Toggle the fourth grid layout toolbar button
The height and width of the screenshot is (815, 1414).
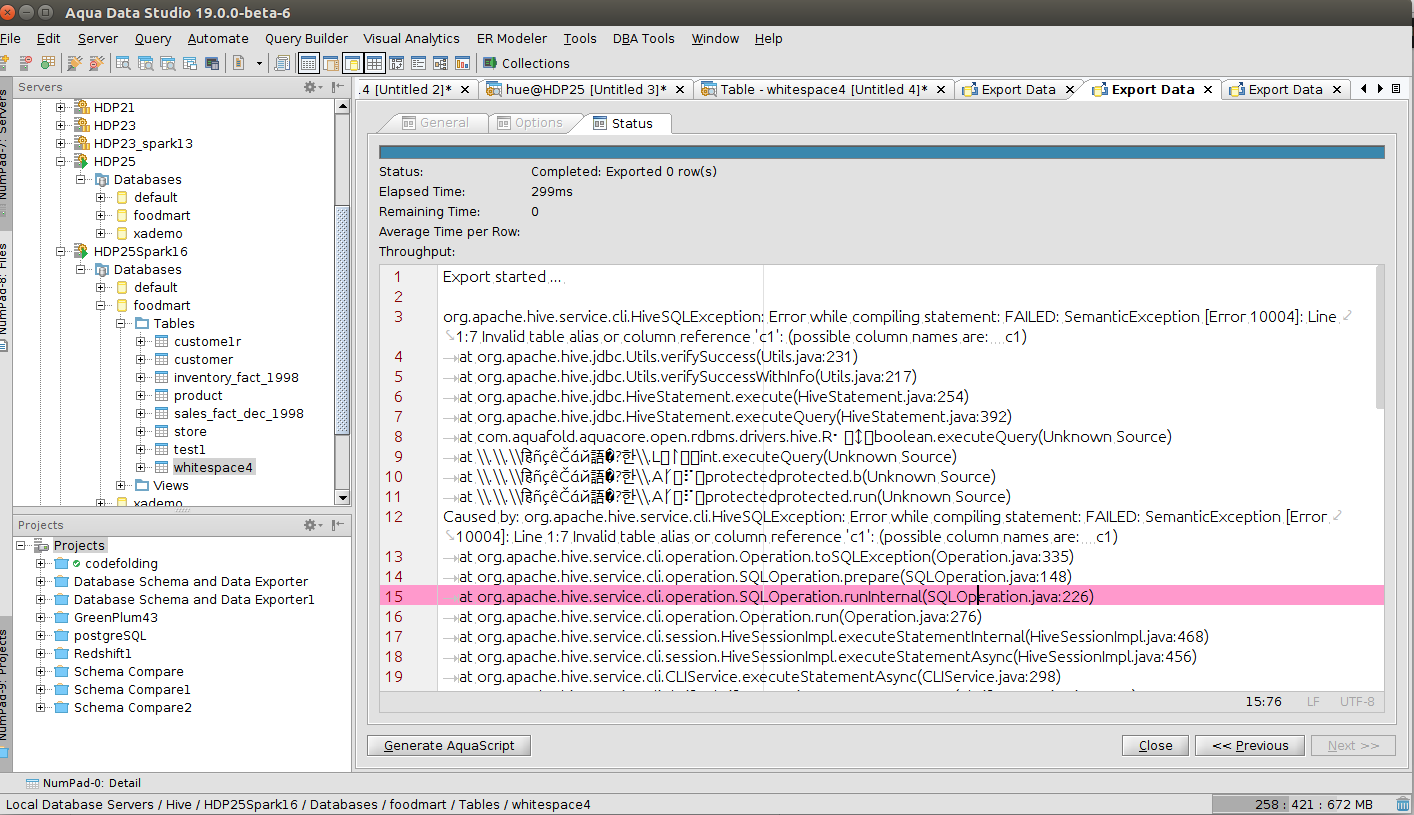pos(374,63)
